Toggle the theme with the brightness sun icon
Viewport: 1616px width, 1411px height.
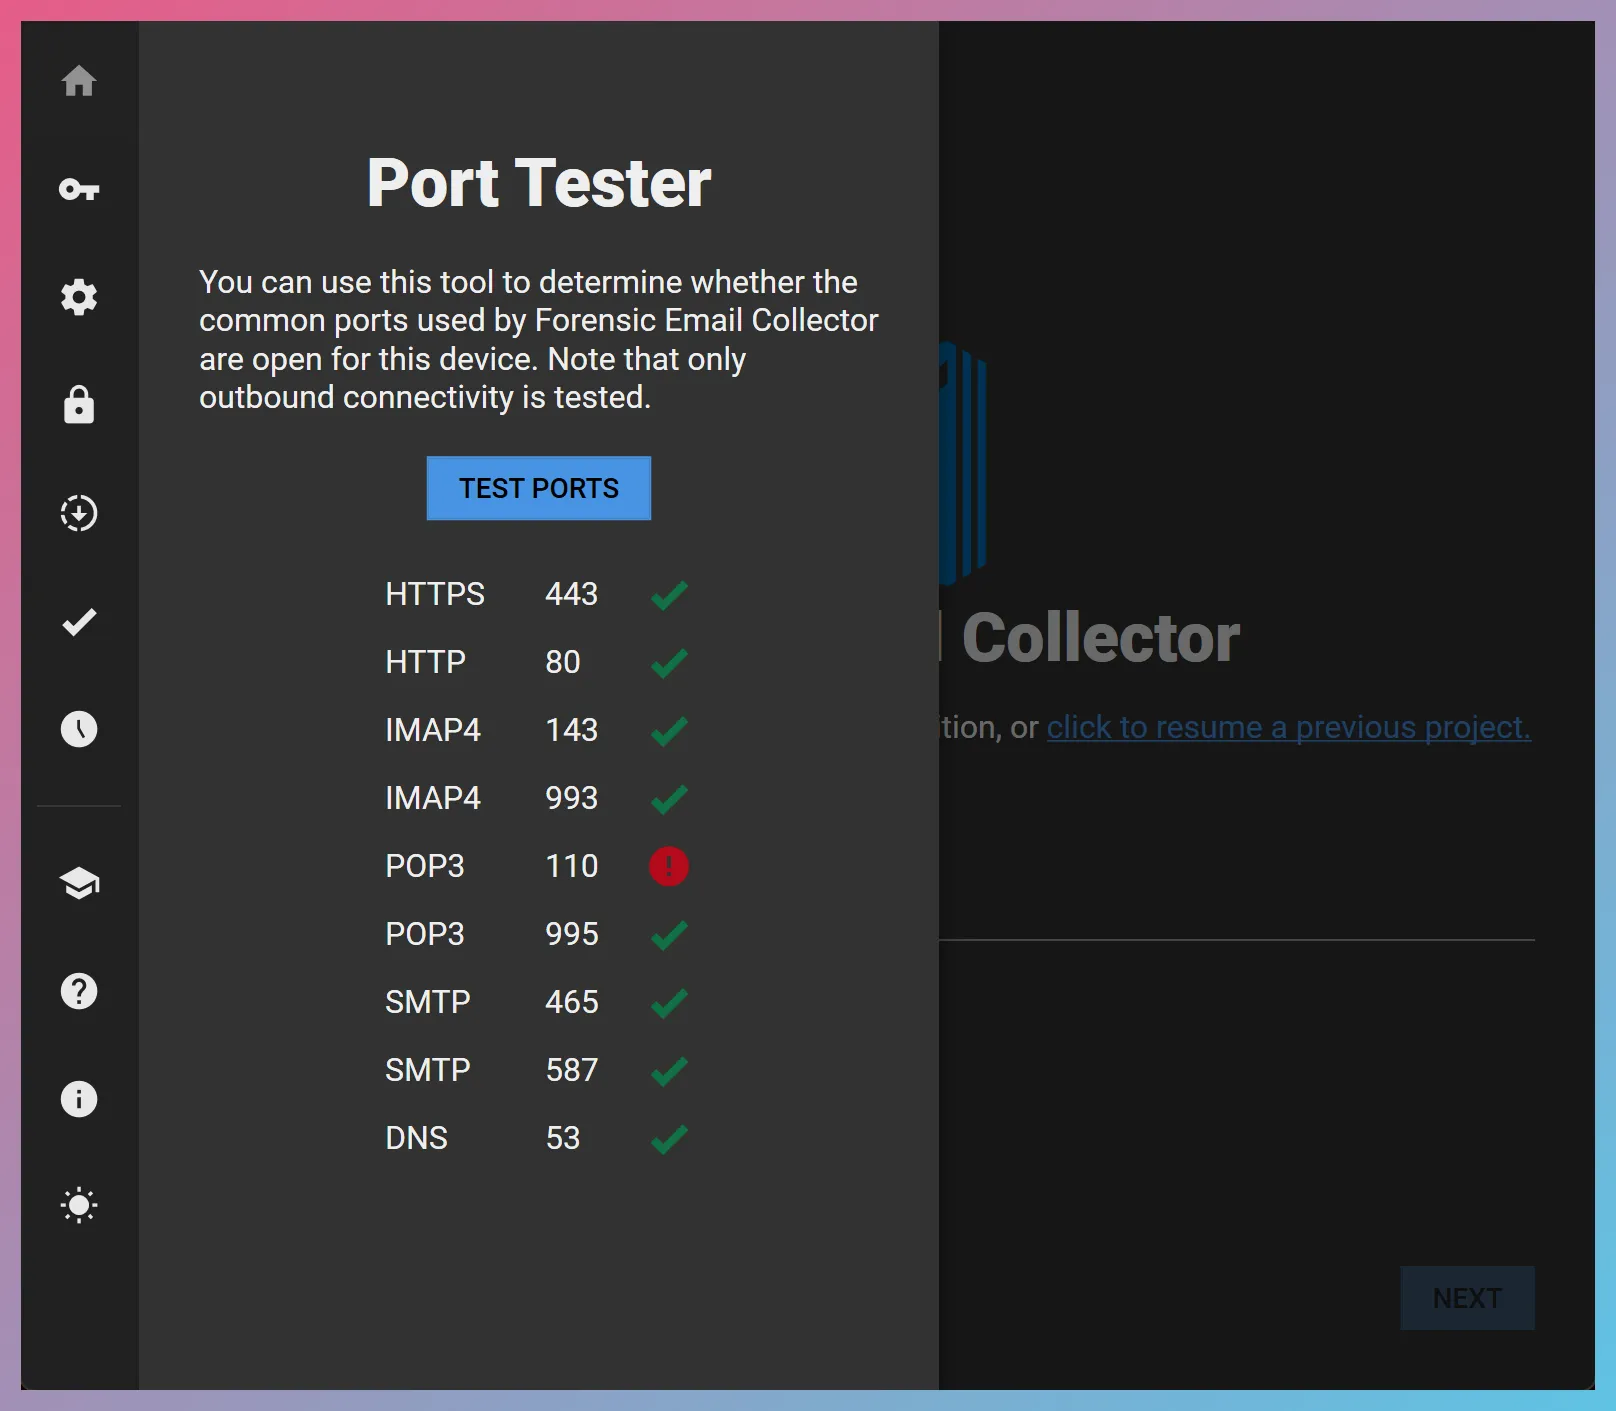[x=79, y=1205]
